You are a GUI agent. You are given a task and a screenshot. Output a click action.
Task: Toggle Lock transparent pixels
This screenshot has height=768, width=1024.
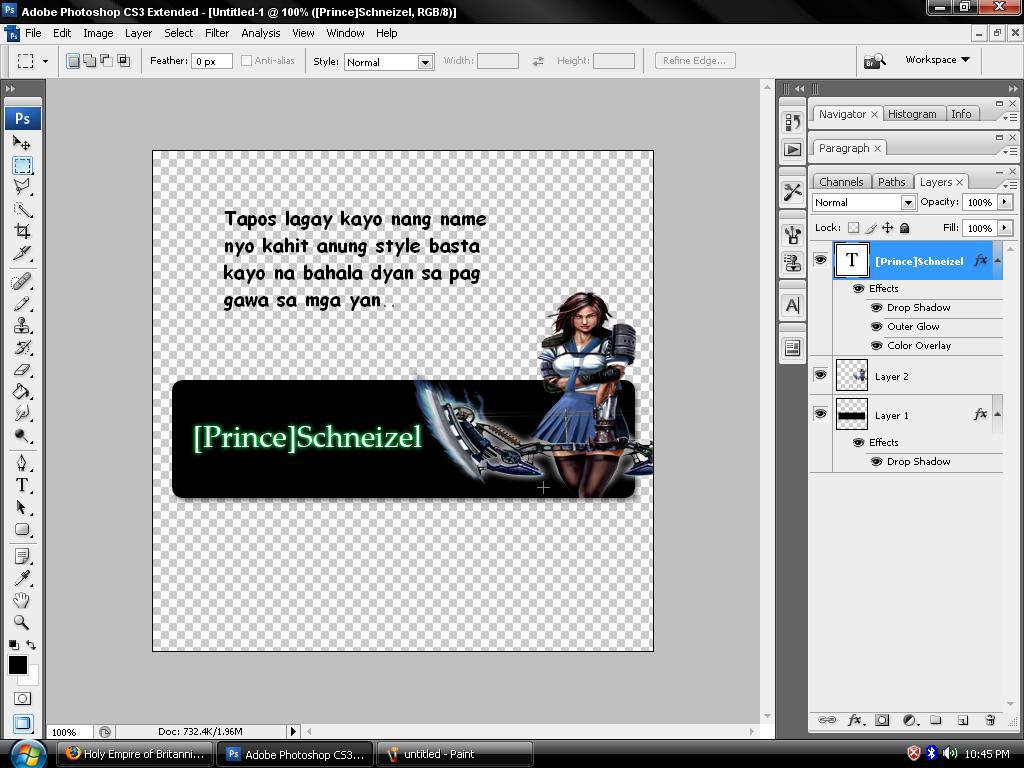pyautogui.click(x=854, y=228)
